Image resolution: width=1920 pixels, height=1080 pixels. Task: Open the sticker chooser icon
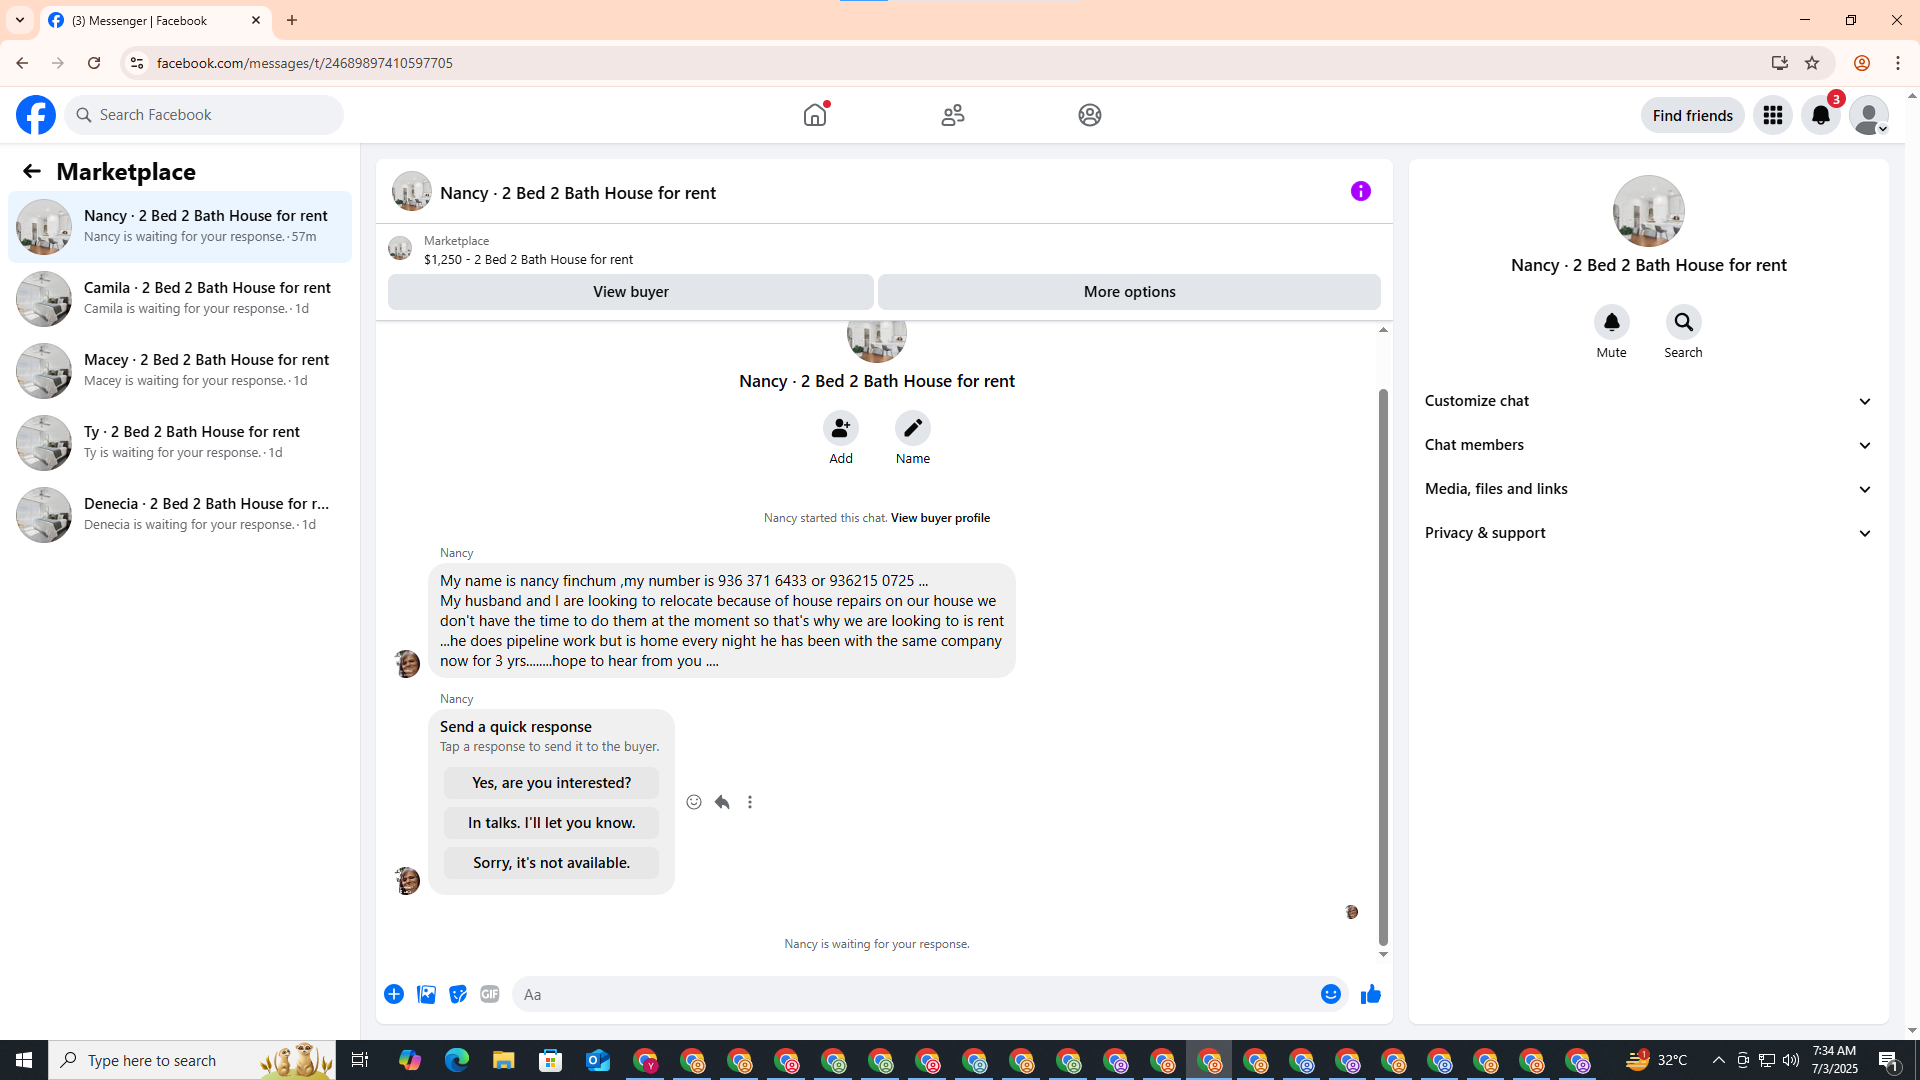(x=458, y=994)
